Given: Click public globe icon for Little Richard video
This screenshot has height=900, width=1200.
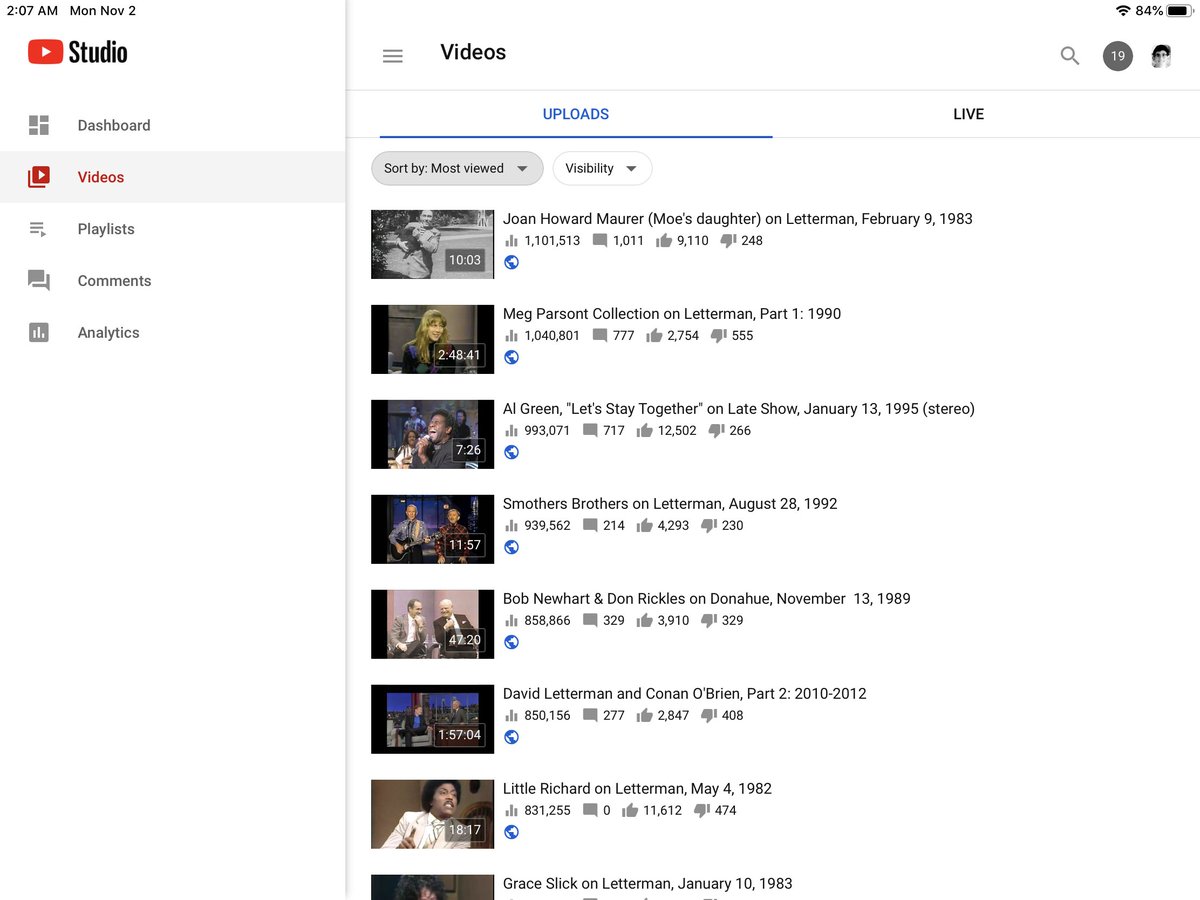Looking at the screenshot, I should (x=511, y=832).
